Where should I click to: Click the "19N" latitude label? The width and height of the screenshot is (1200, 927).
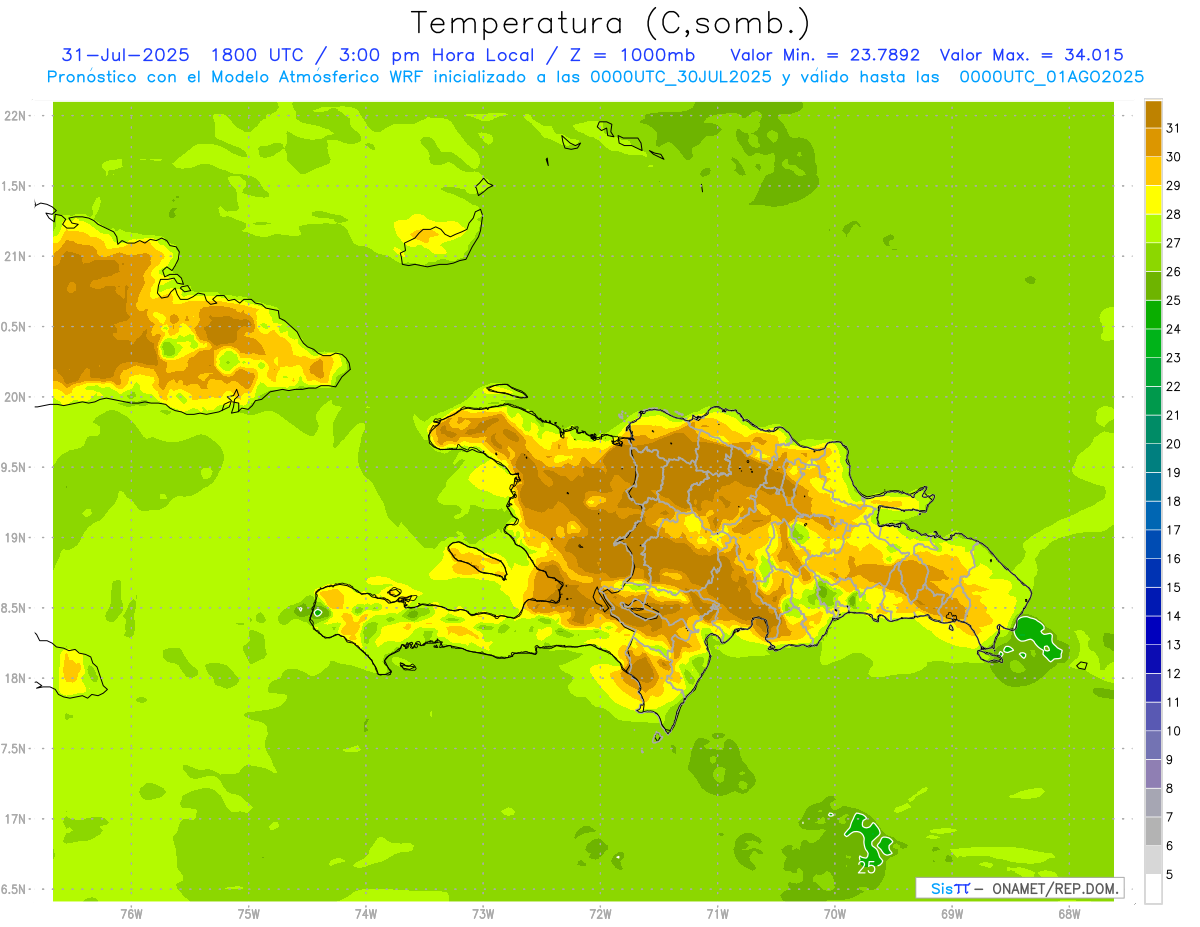click(x=17, y=538)
